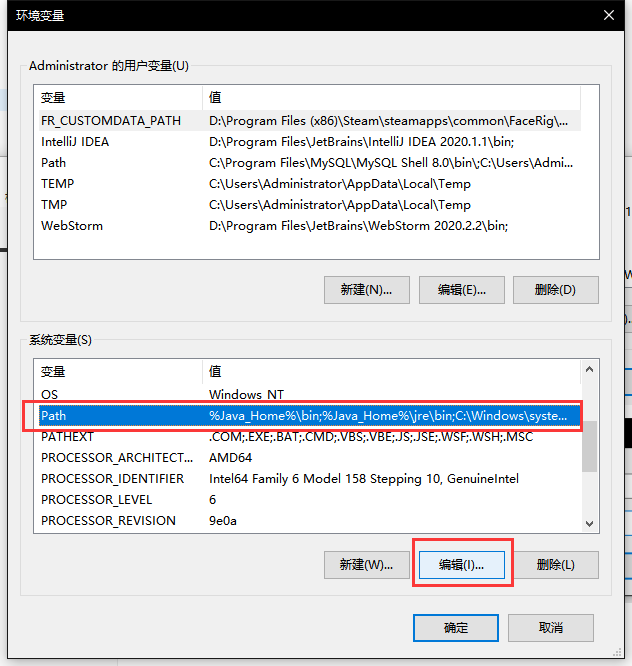This screenshot has height=666, width=632.
Task: Click 删除(D) button for user variables
Action: point(555,290)
